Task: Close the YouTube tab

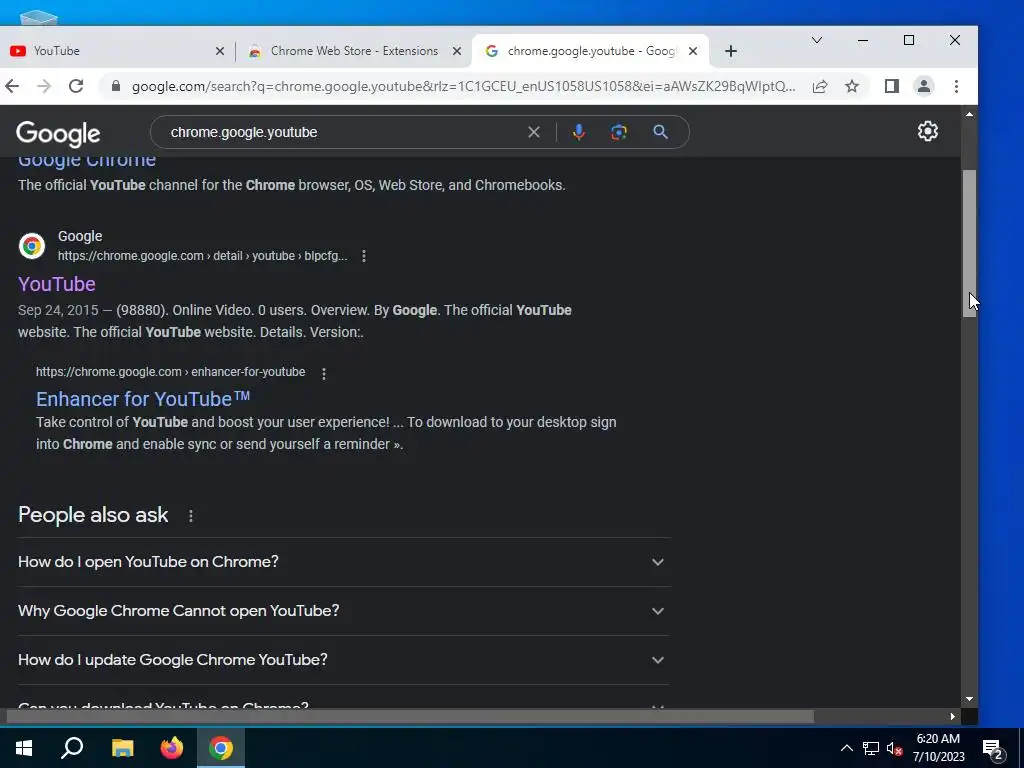Action: point(220,51)
